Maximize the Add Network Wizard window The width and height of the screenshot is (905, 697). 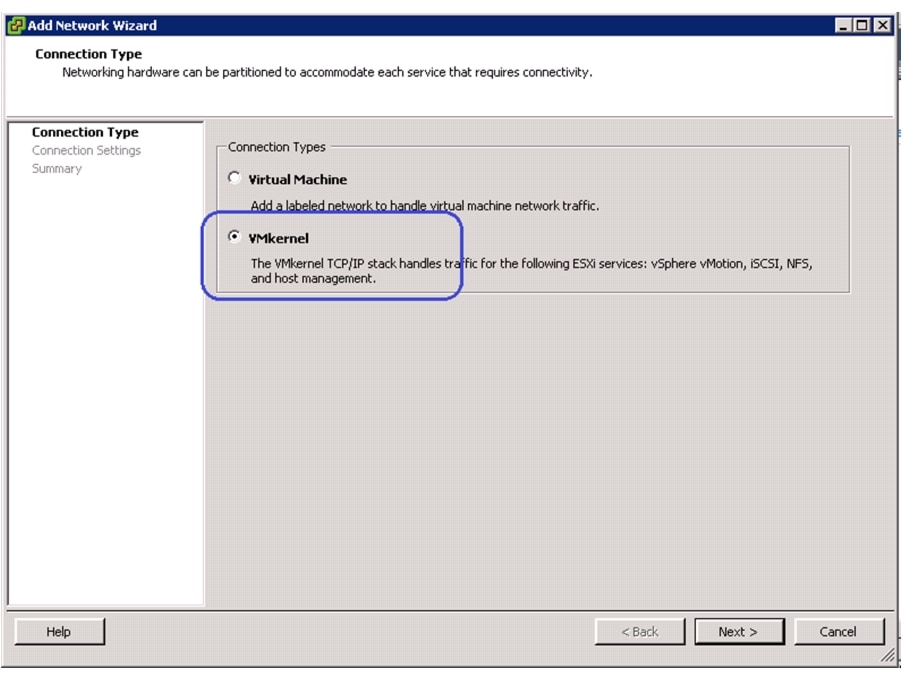[x=862, y=25]
